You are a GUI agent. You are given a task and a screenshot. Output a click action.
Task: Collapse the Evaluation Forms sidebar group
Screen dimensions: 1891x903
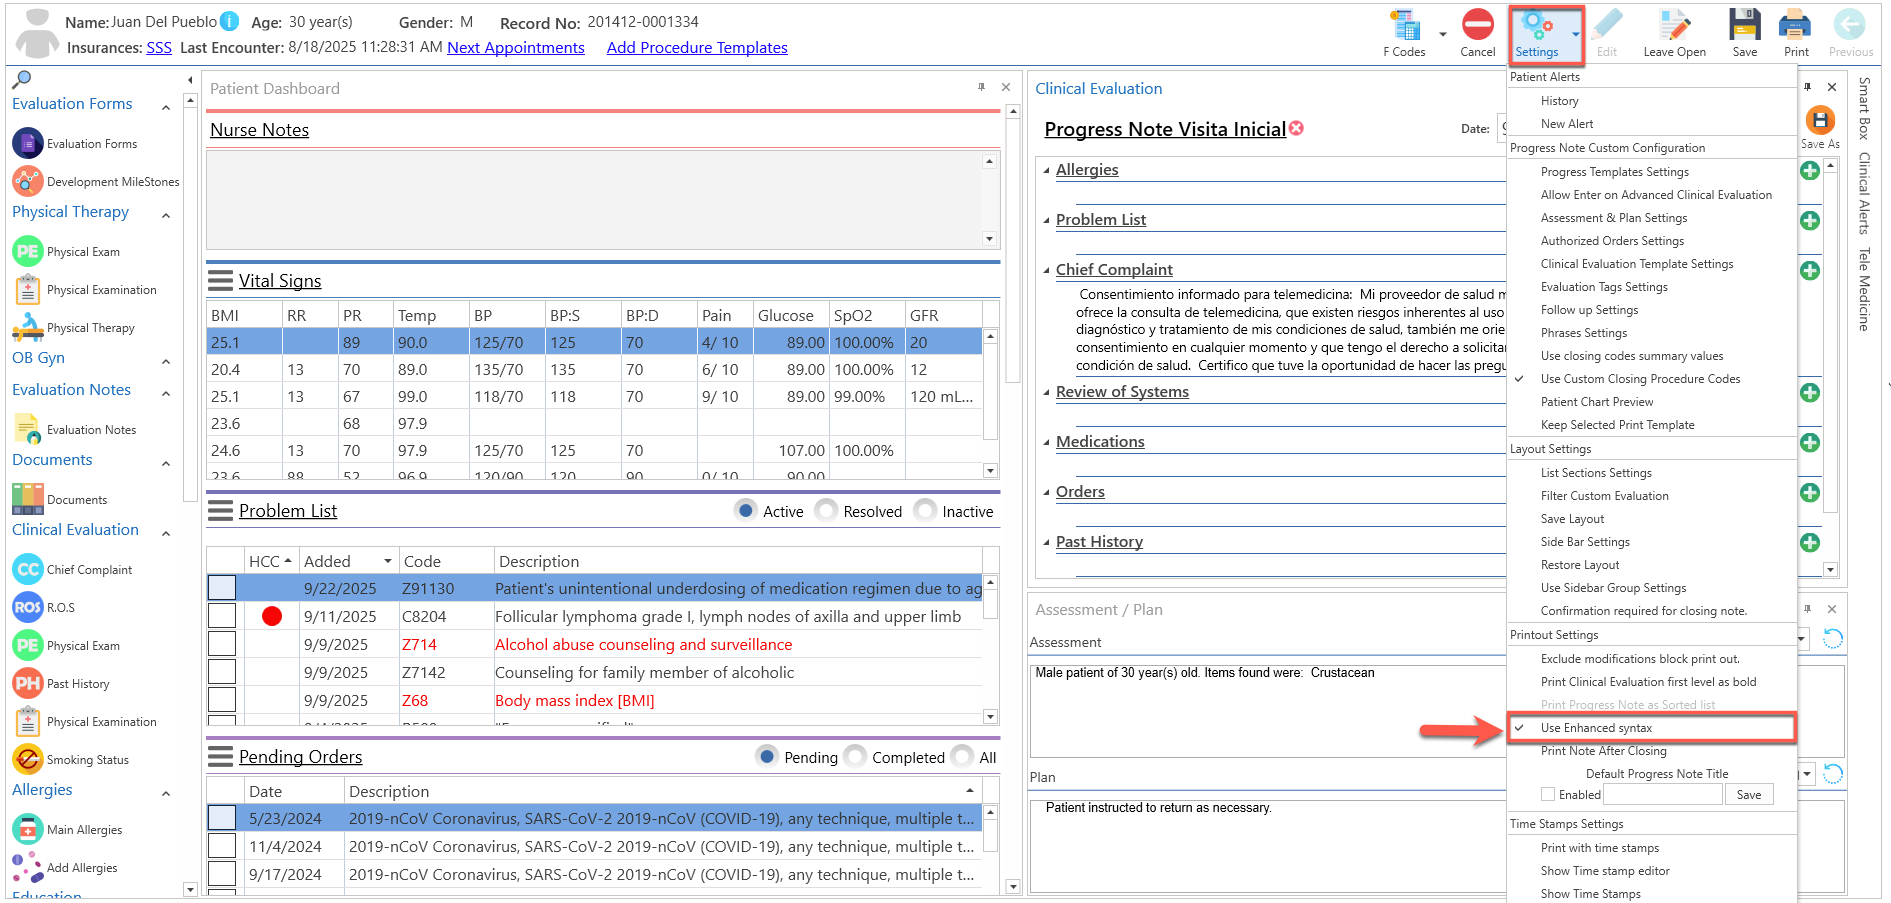[x=166, y=107]
